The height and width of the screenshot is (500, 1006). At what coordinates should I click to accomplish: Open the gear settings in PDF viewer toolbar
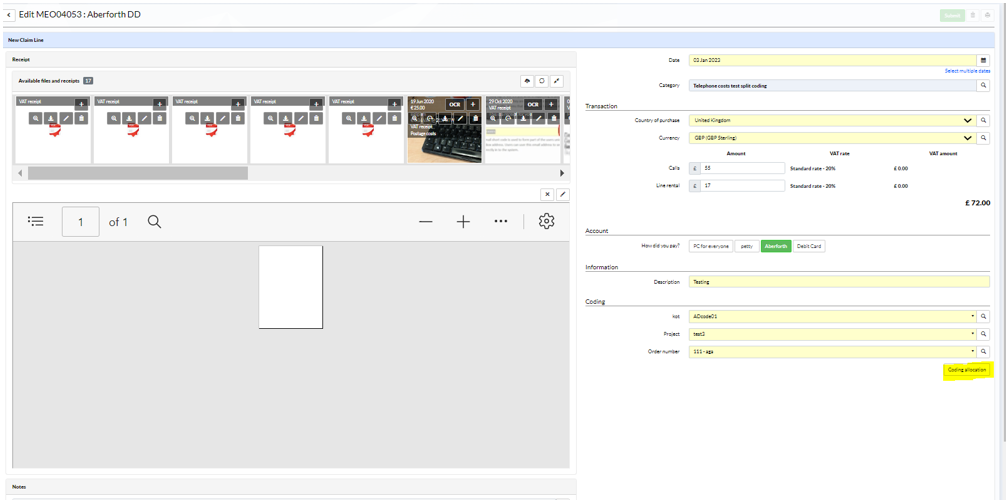click(546, 221)
